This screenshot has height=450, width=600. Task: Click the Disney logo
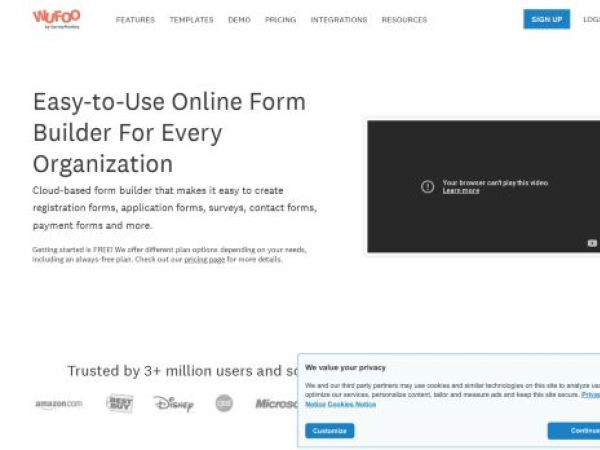[x=173, y=403]
